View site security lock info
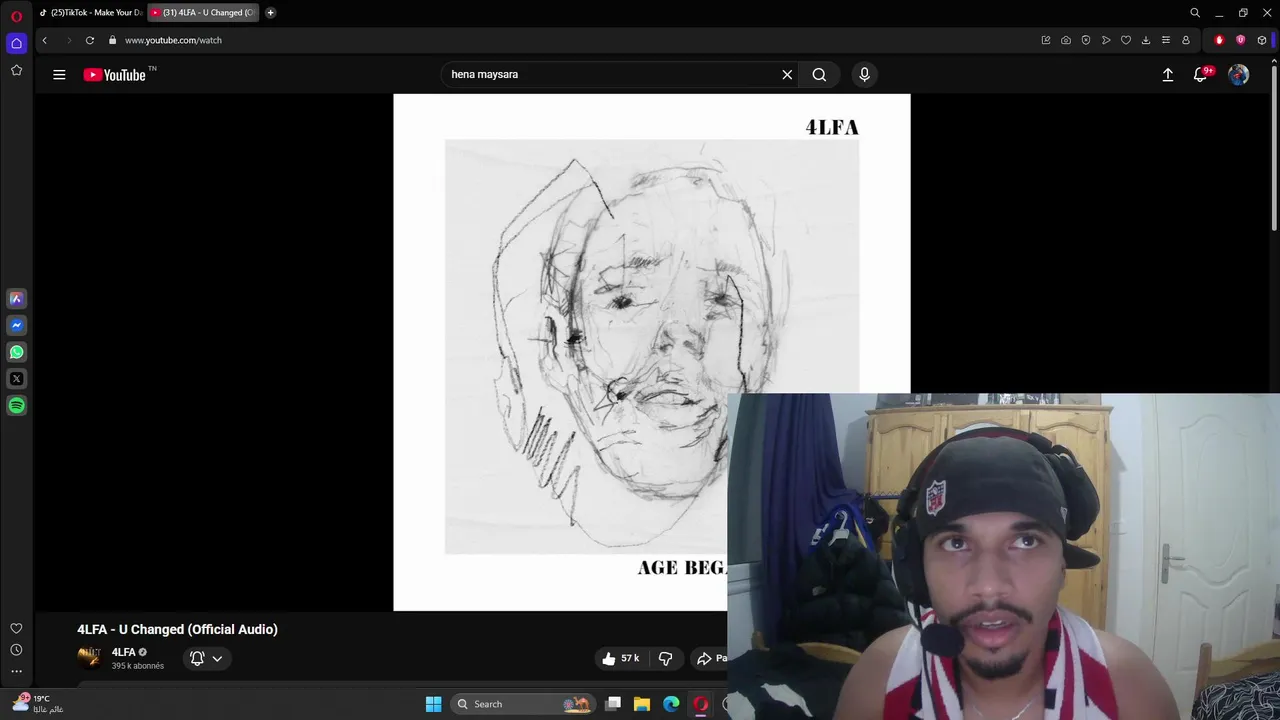This screenshot has width=1280, height=720. point(113,40)
